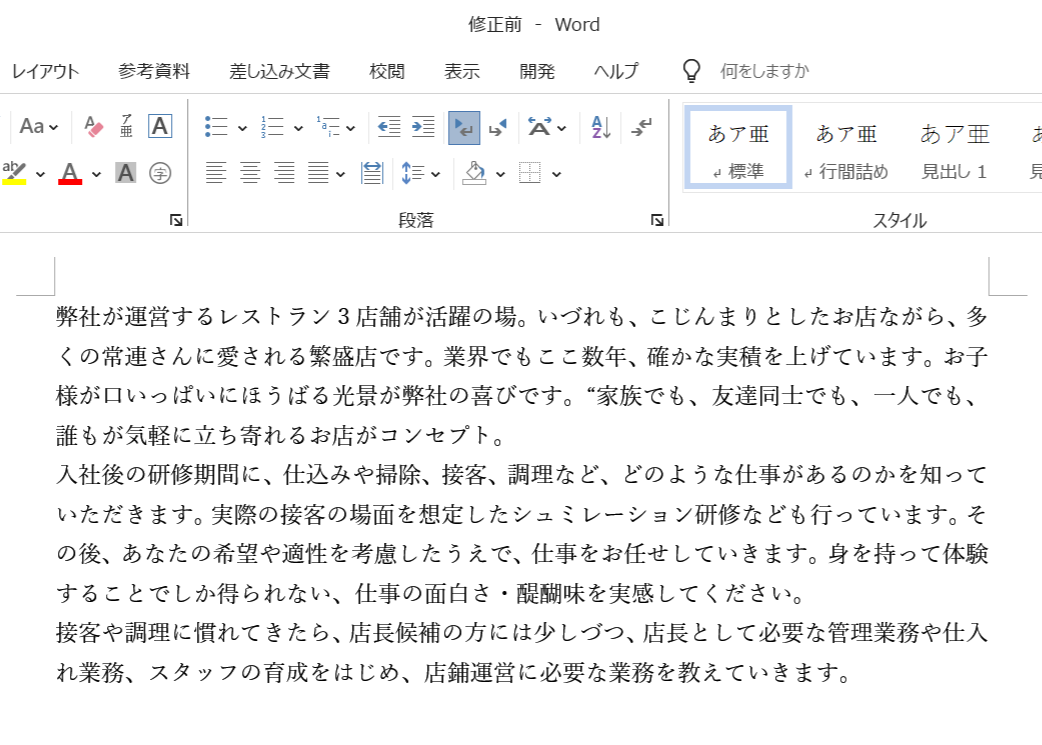Open the bullet list dropdown arrow
Screen dimensions: 1042x745
pos(242,128)
